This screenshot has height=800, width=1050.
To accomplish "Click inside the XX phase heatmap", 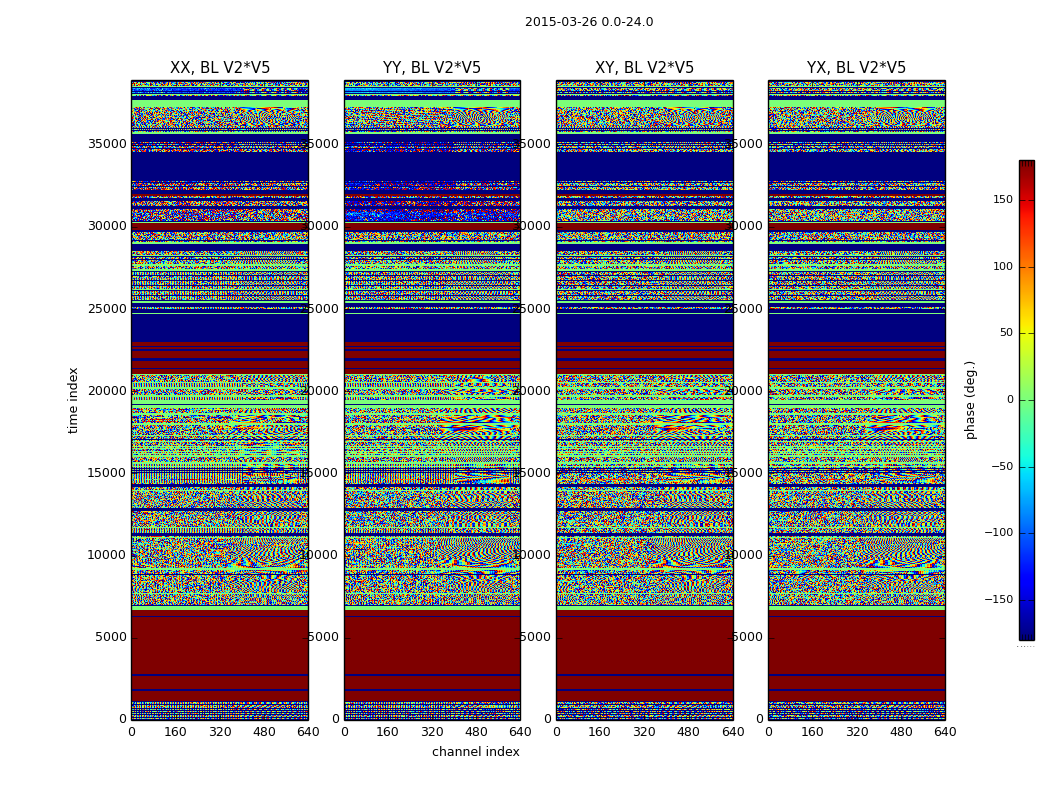I will click(x=220, y=400).
